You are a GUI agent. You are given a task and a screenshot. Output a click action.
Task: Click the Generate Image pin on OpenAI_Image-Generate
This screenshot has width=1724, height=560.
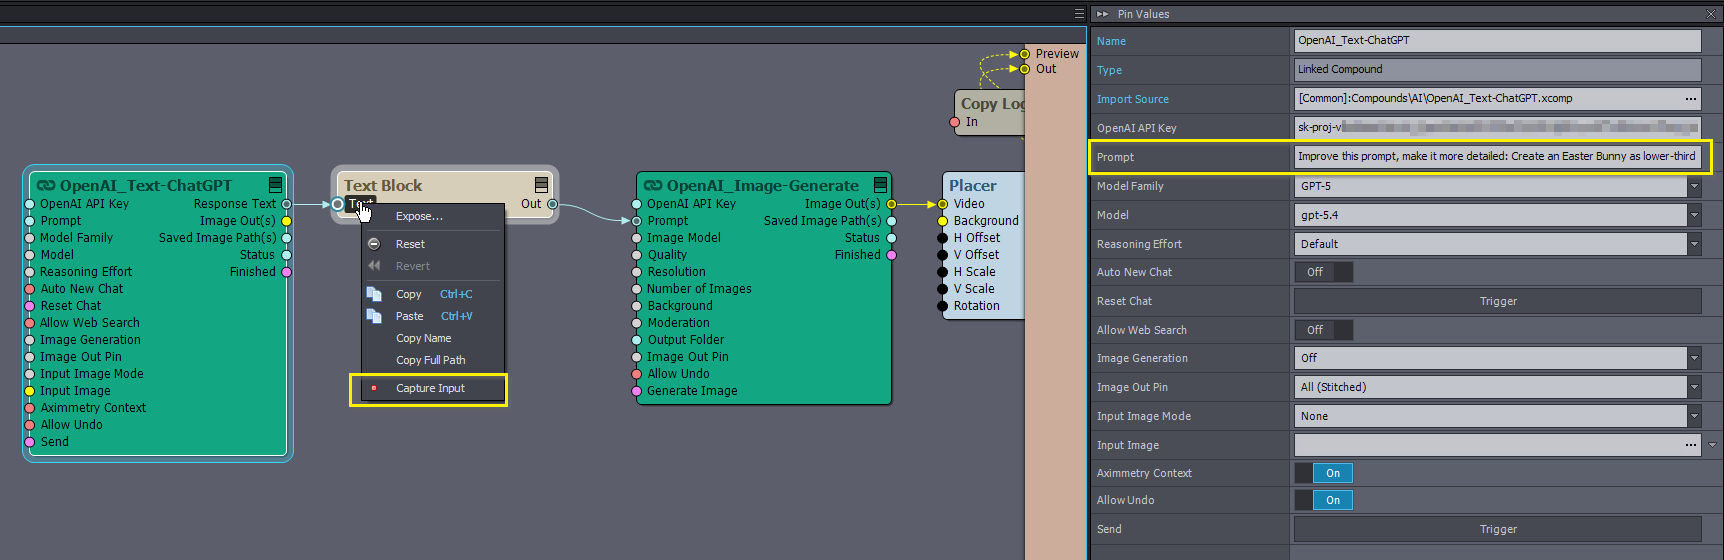(637, 391)
